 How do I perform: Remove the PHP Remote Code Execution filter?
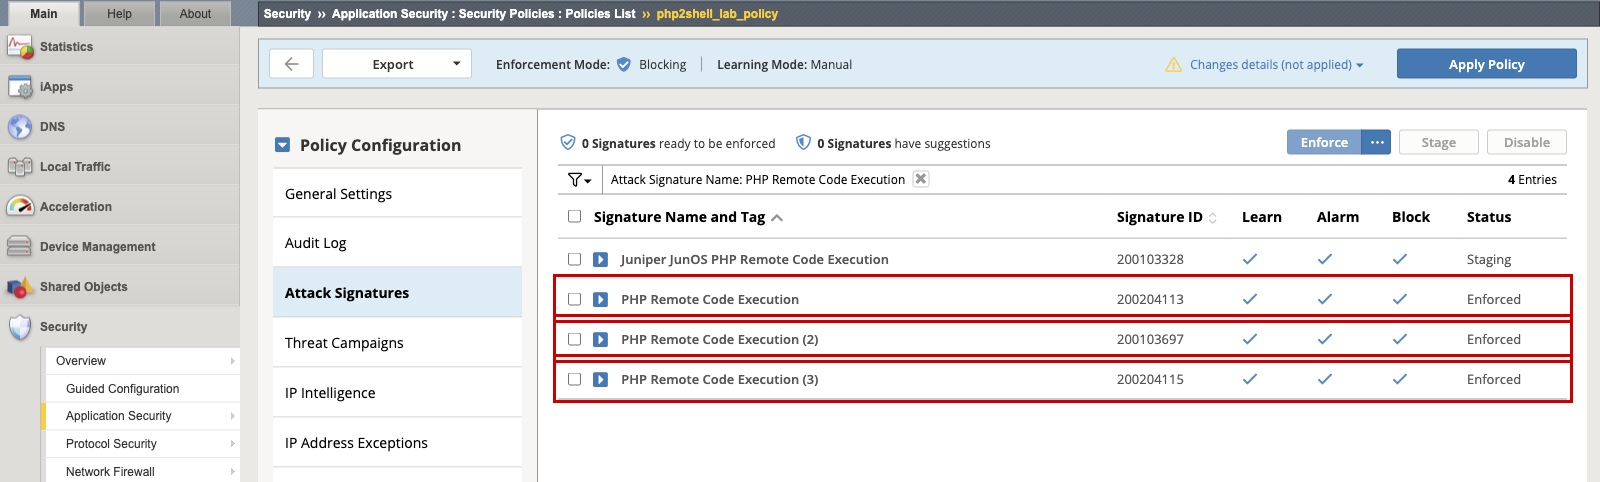pos(921,179)
